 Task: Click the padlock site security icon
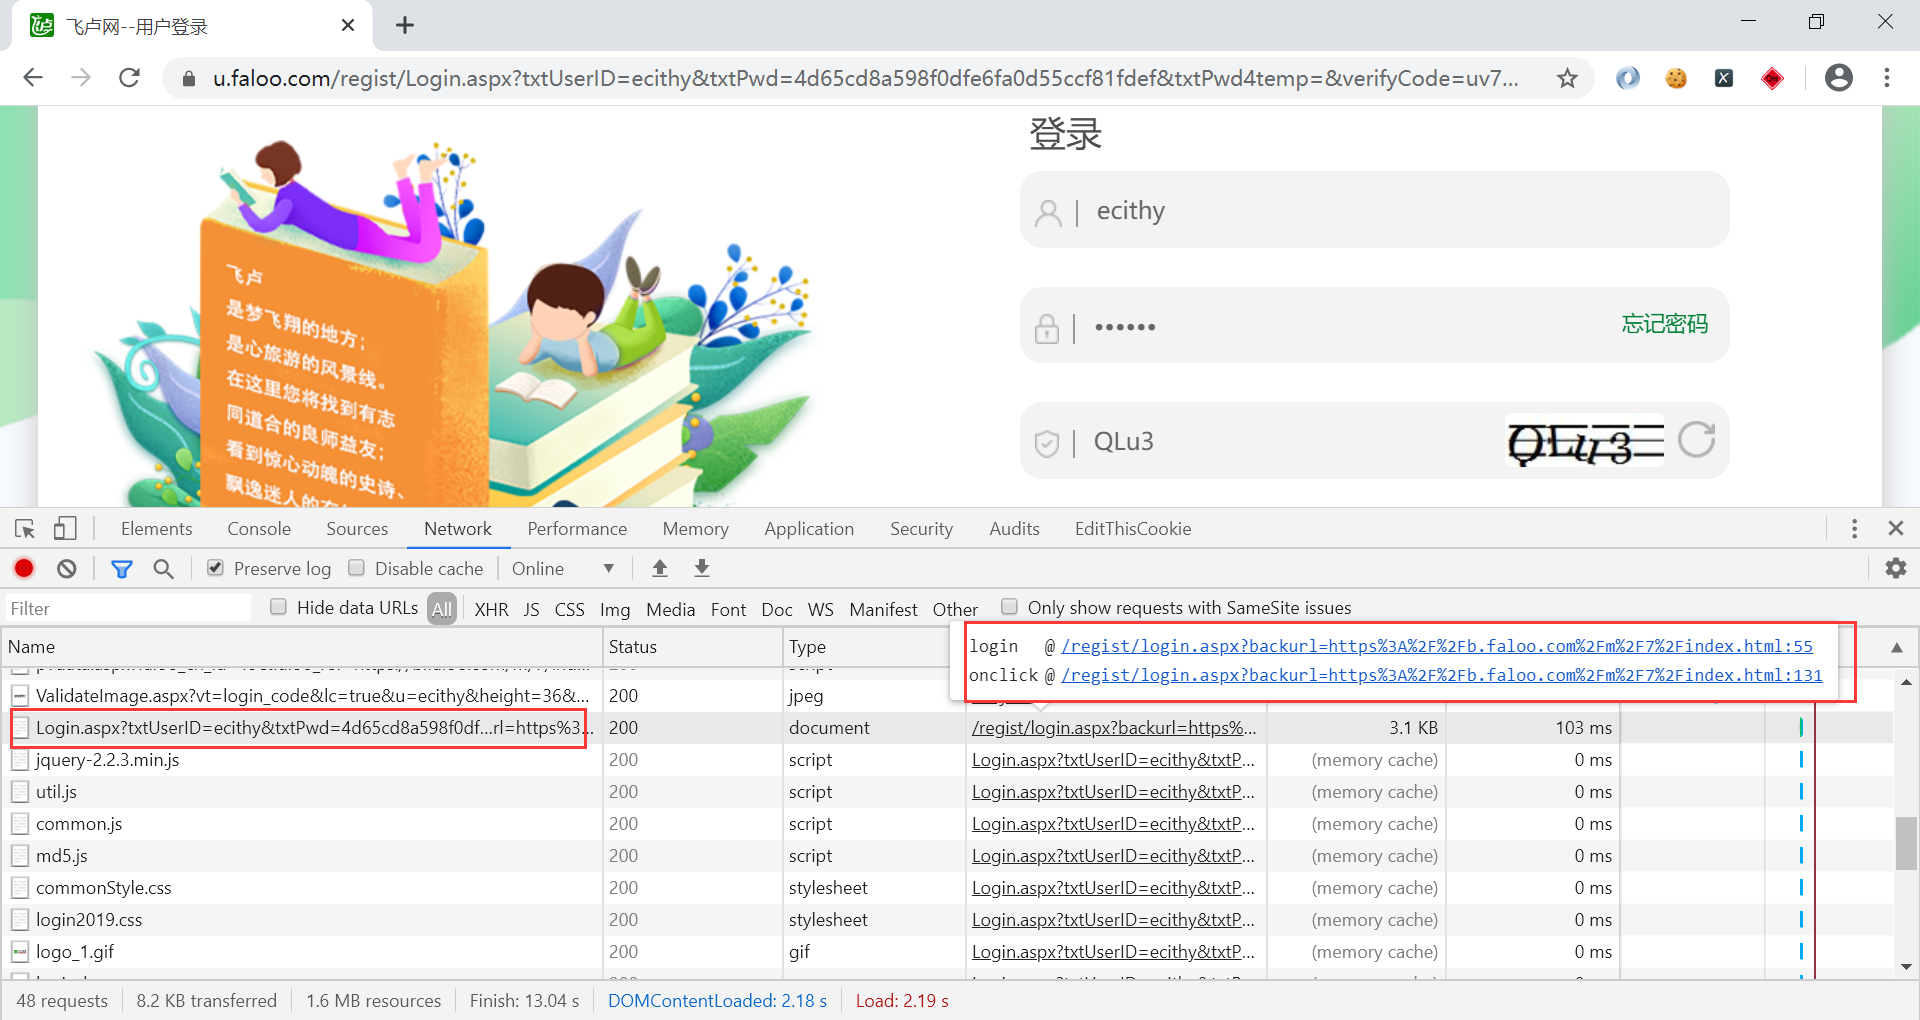tap(188, 79)
